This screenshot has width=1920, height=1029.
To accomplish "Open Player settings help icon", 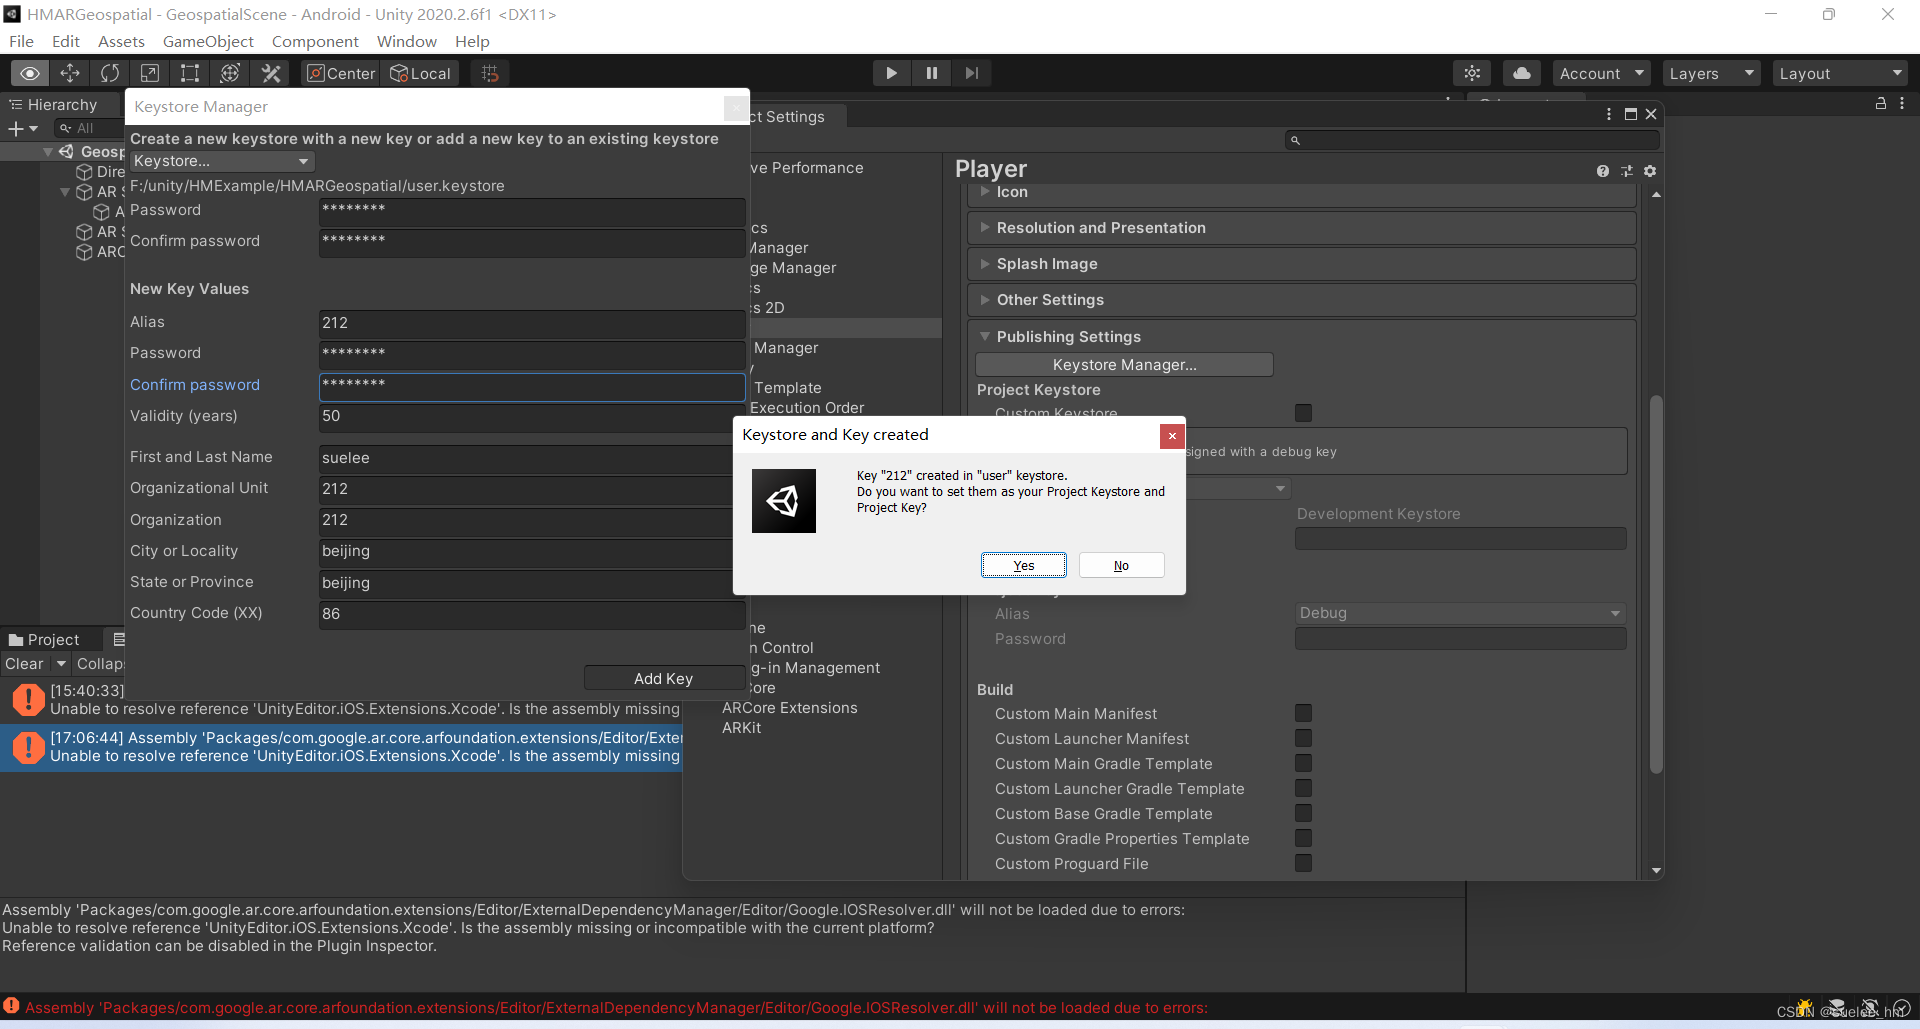I will tap(1603, 171).
